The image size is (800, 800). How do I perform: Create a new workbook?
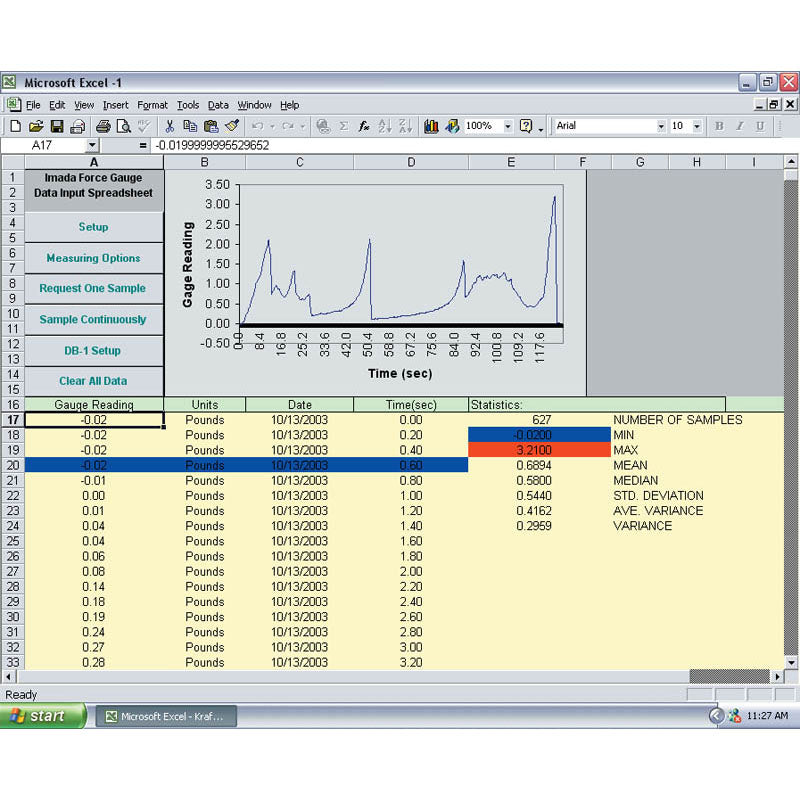(x=14, y=126)
